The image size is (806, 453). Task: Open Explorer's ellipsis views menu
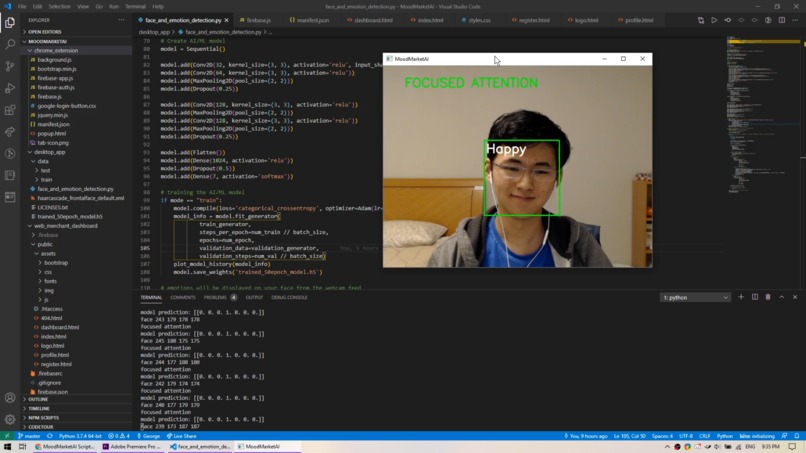[121, 20]
